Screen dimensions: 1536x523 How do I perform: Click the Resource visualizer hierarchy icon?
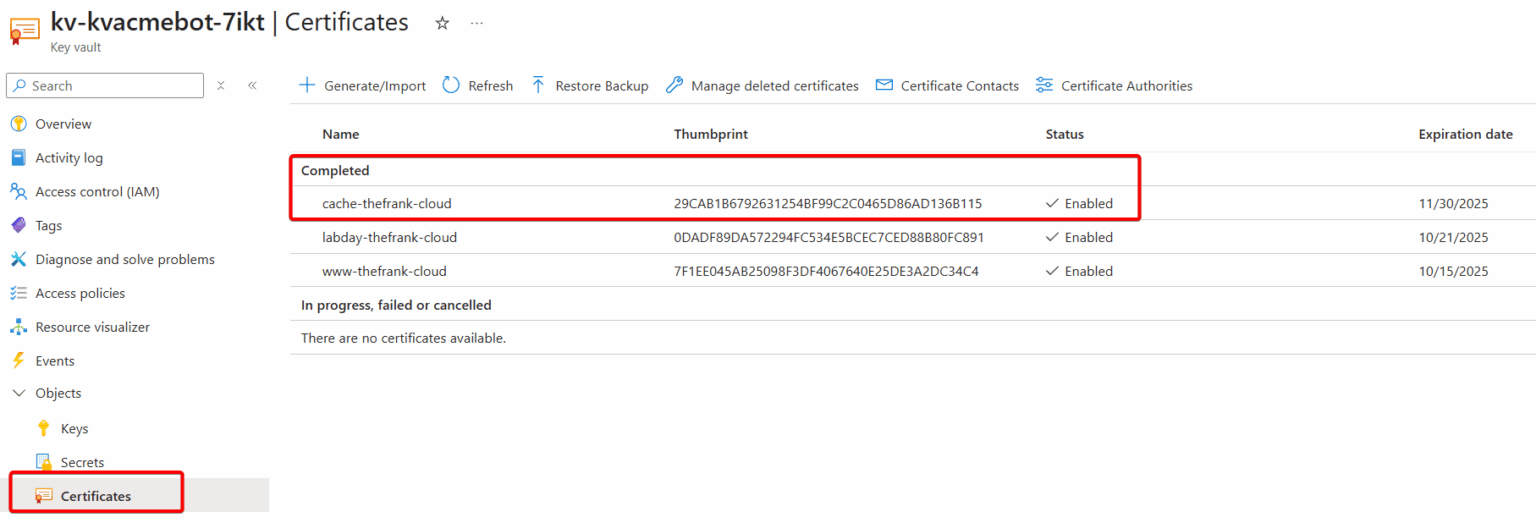click(x=18, y=327)
